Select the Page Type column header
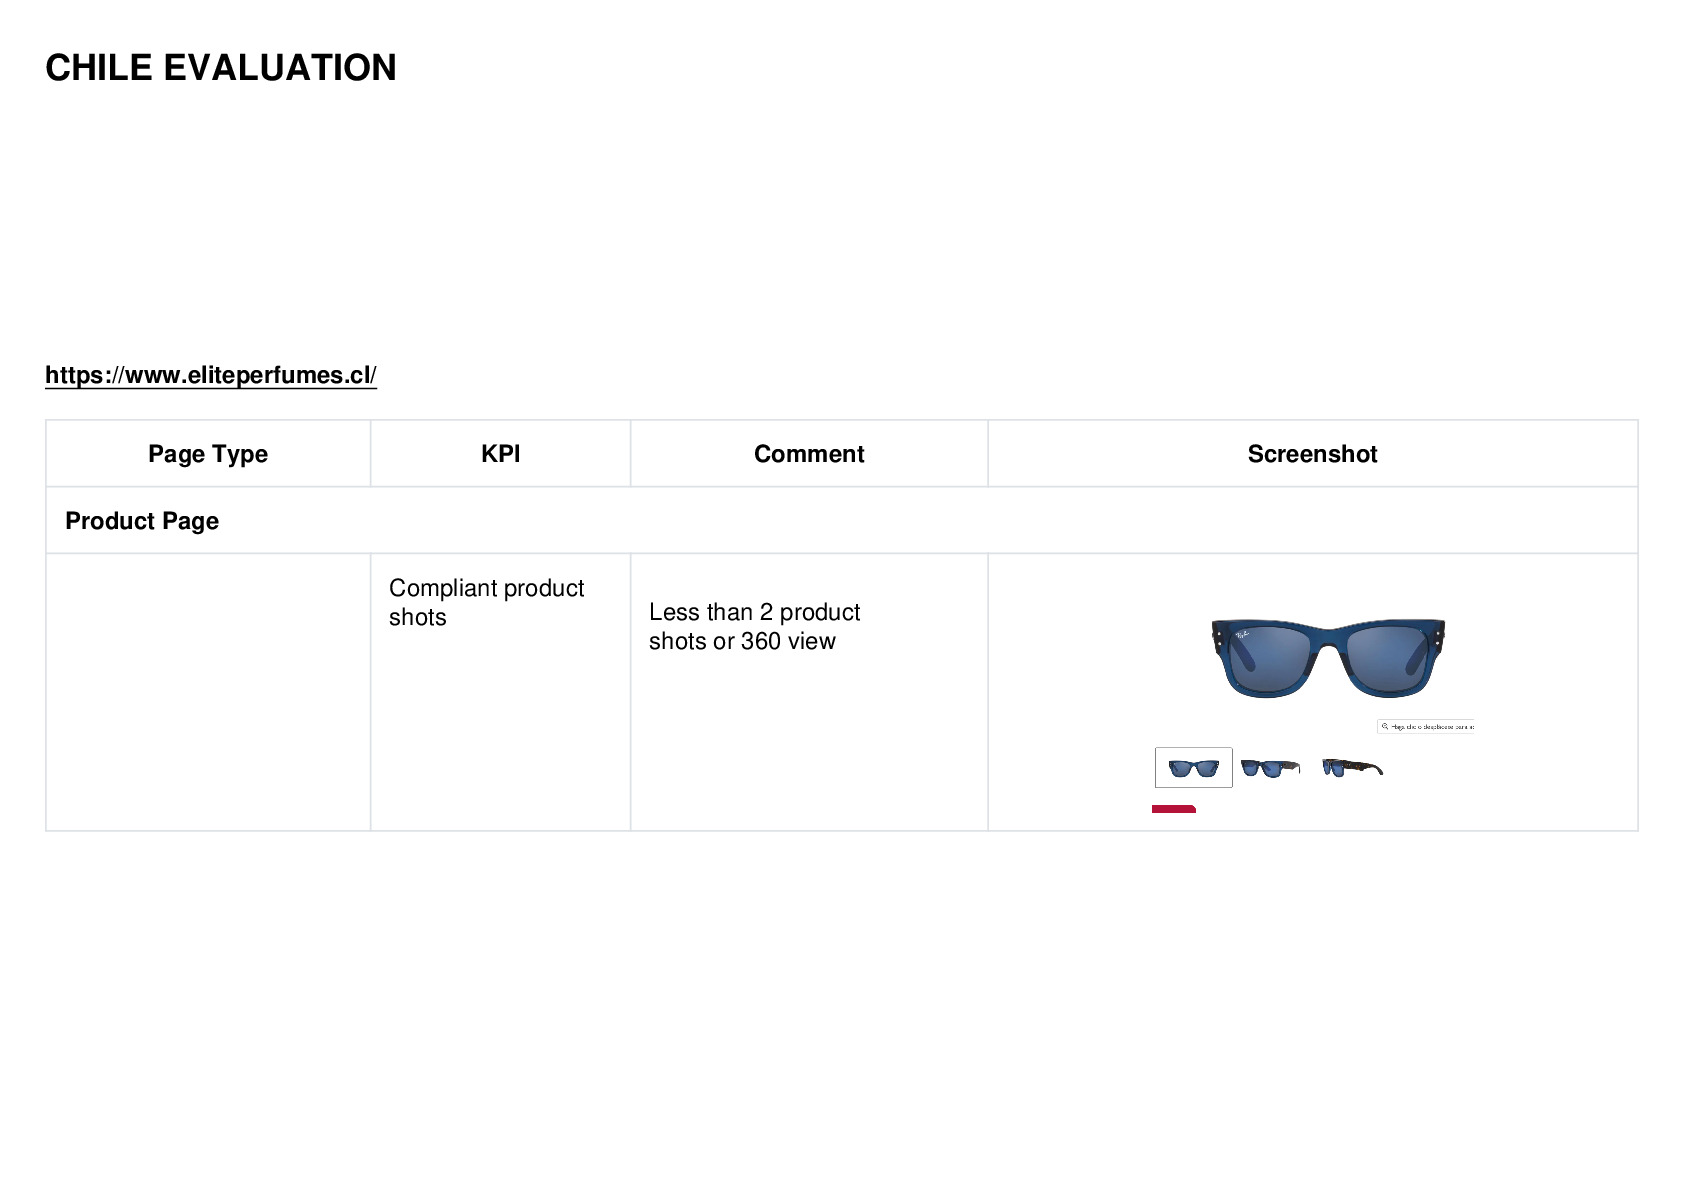 point(208,454)
